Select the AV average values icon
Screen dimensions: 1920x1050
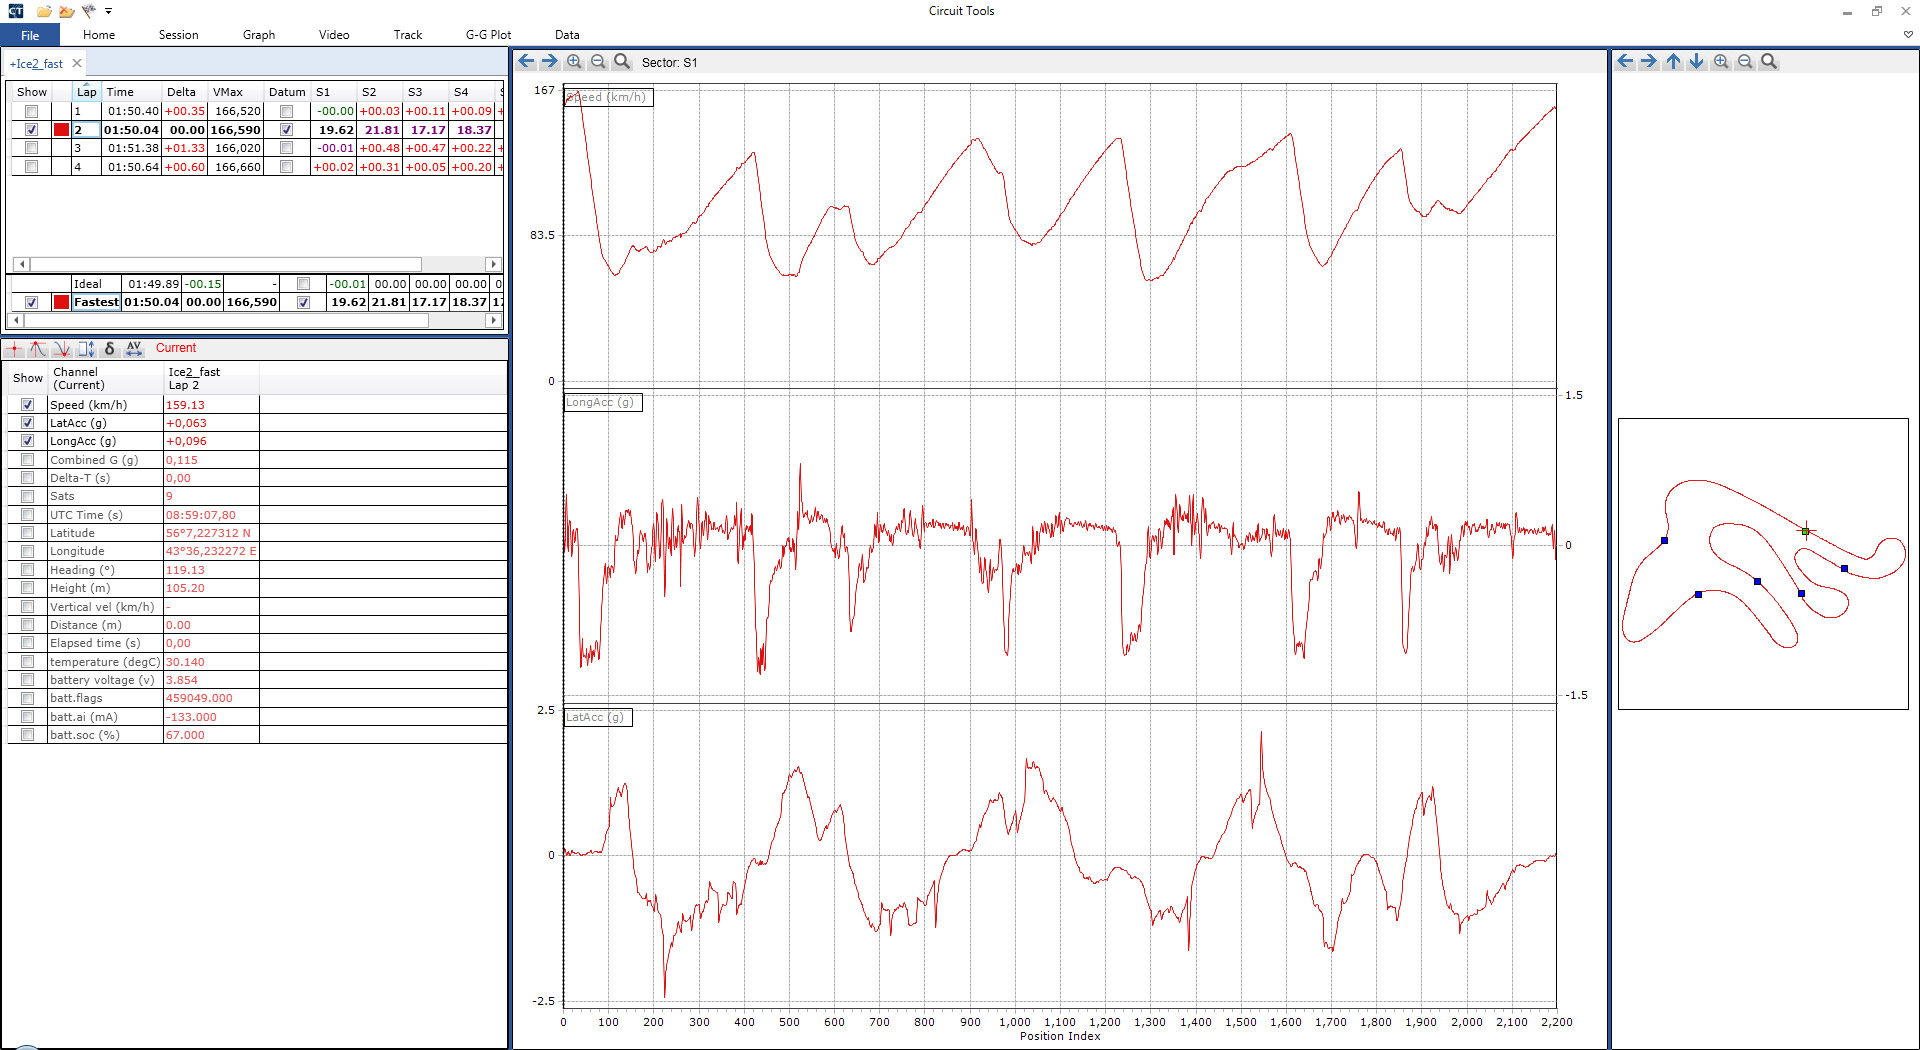pos(134,348)
